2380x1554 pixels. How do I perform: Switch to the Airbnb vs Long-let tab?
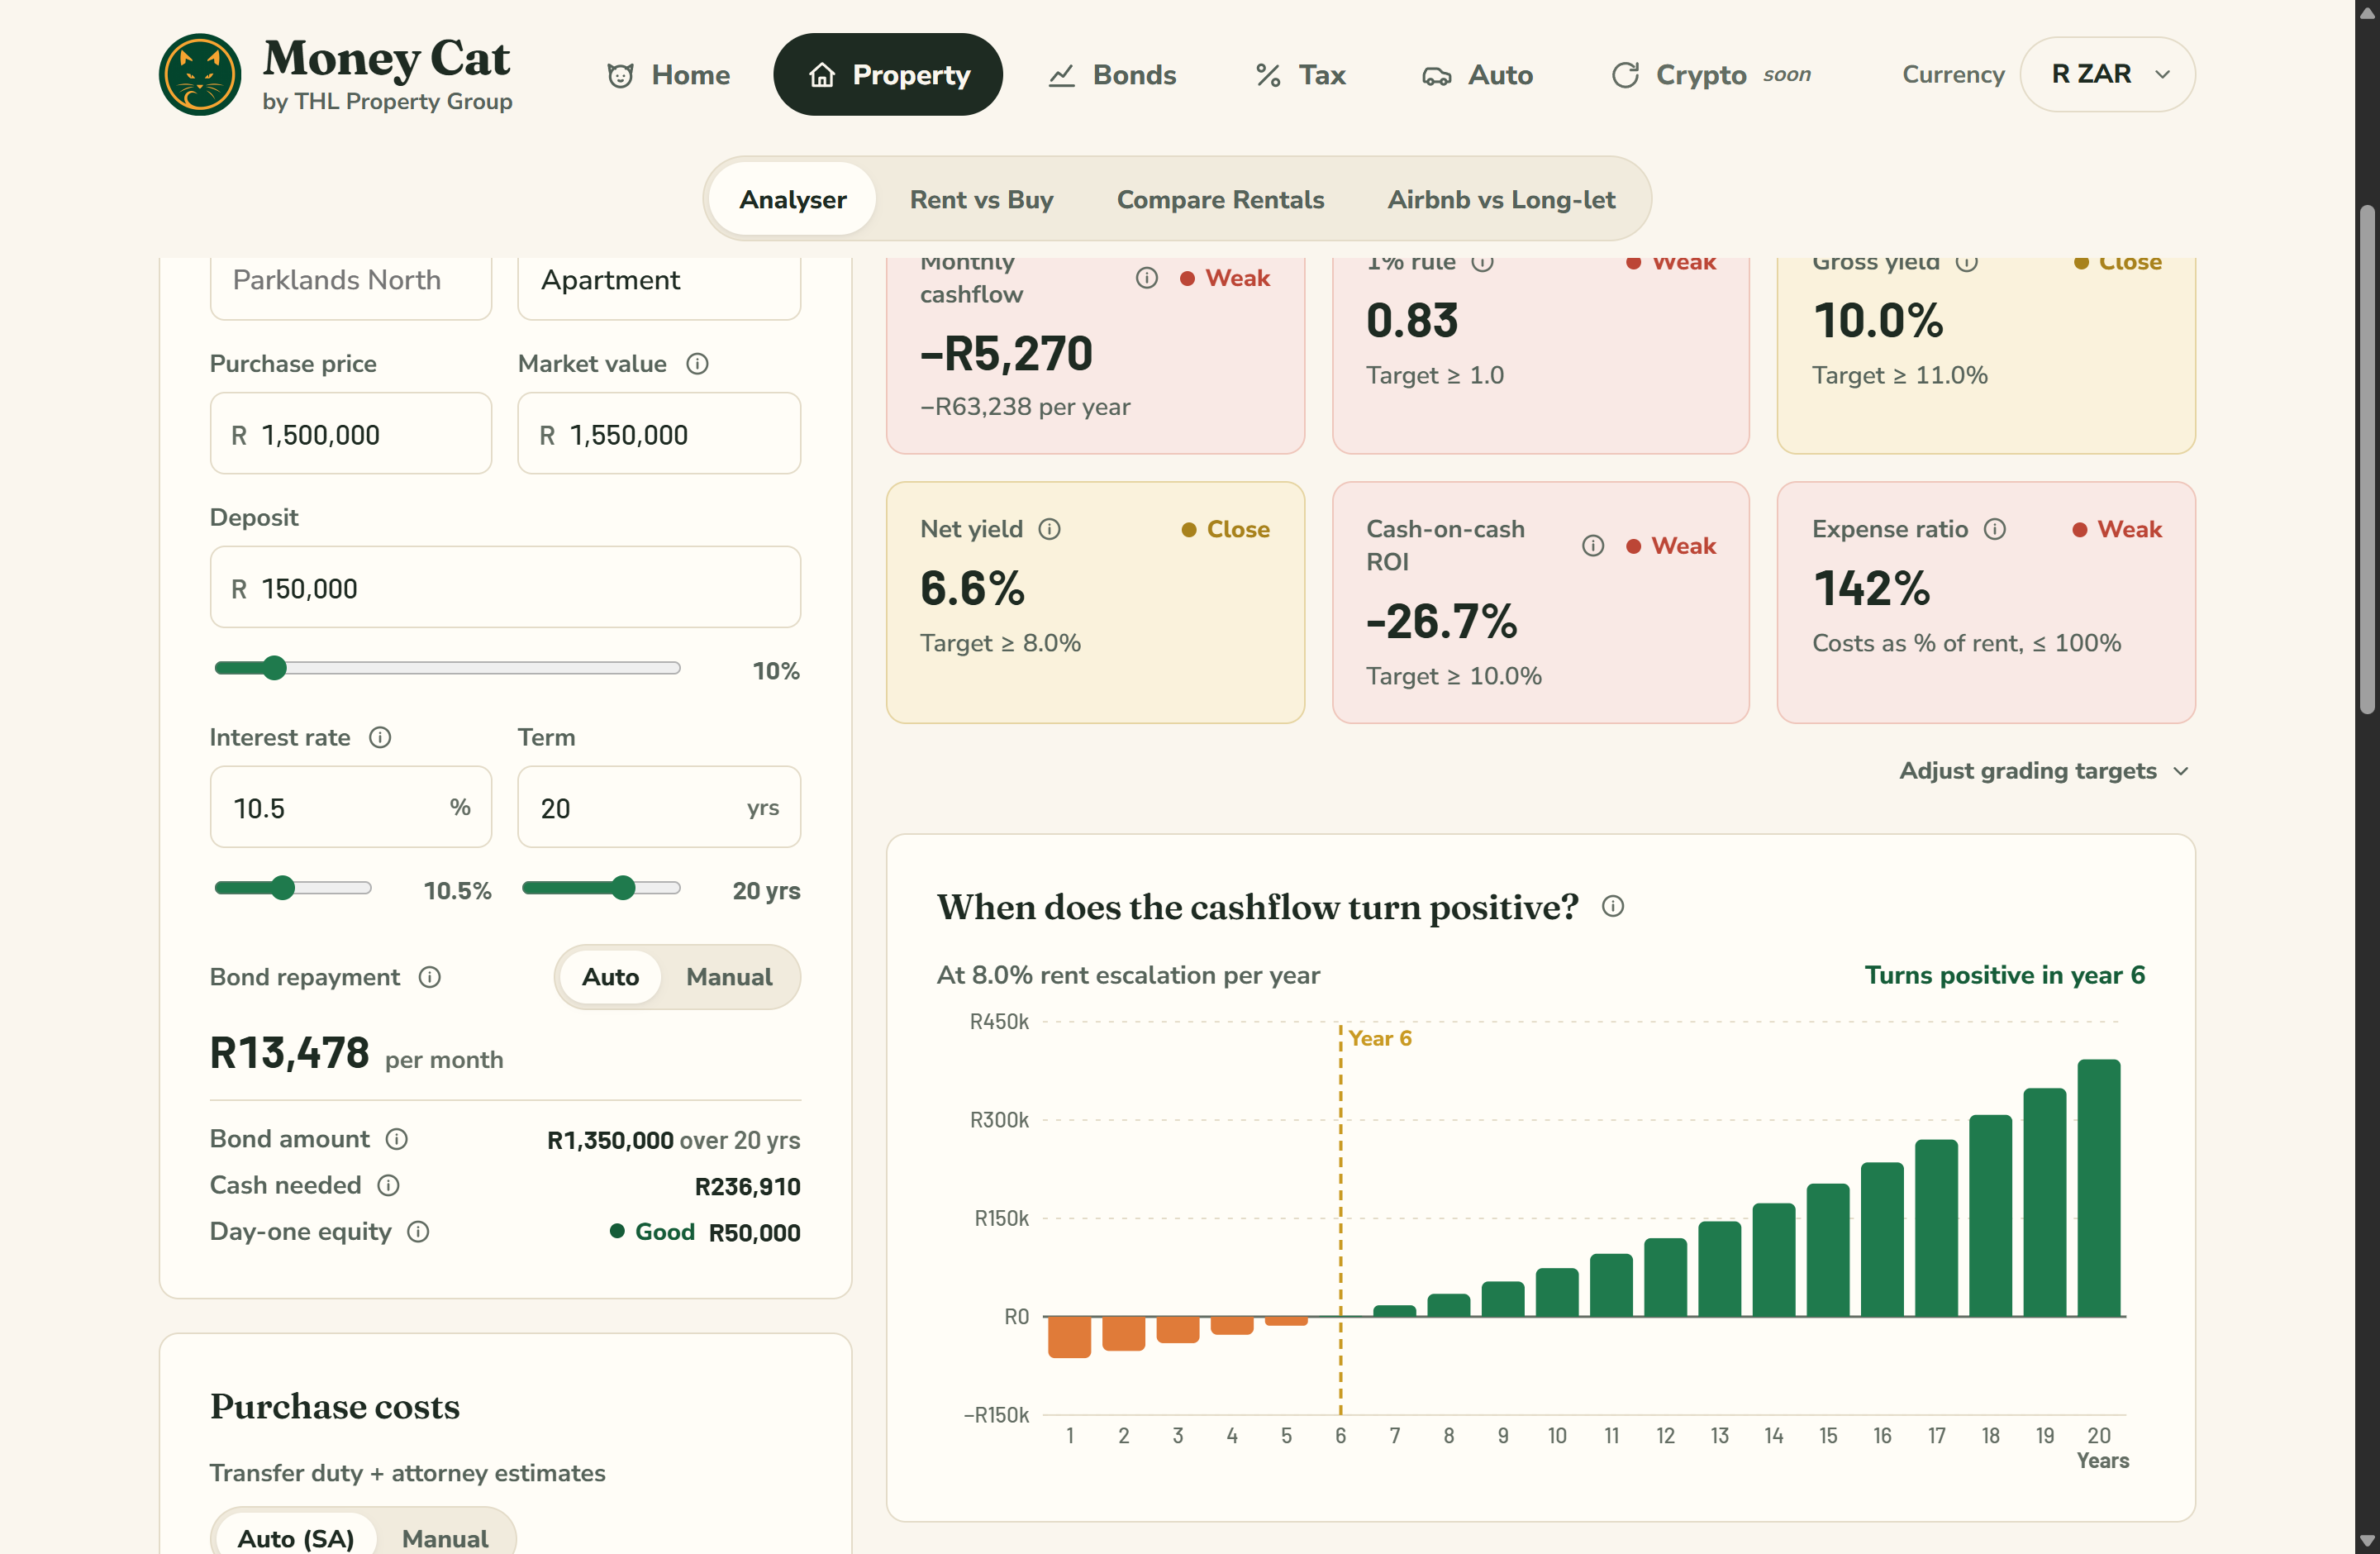[1500, 199]
